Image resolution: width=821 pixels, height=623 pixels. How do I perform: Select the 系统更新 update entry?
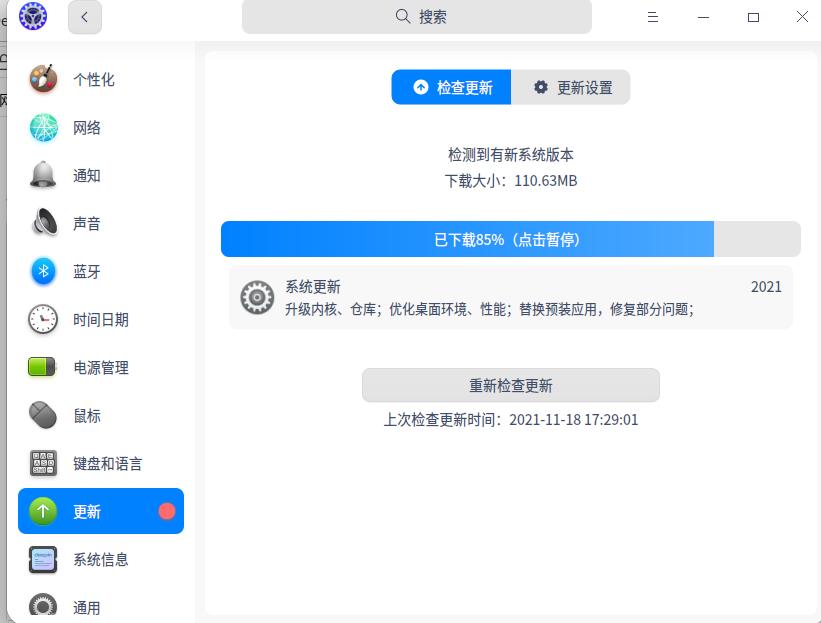click(510, 297)
